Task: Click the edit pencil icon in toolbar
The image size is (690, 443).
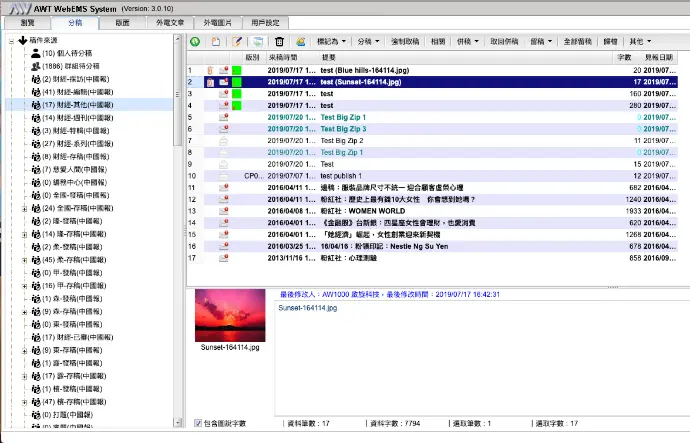Action: tap(237, 42)
